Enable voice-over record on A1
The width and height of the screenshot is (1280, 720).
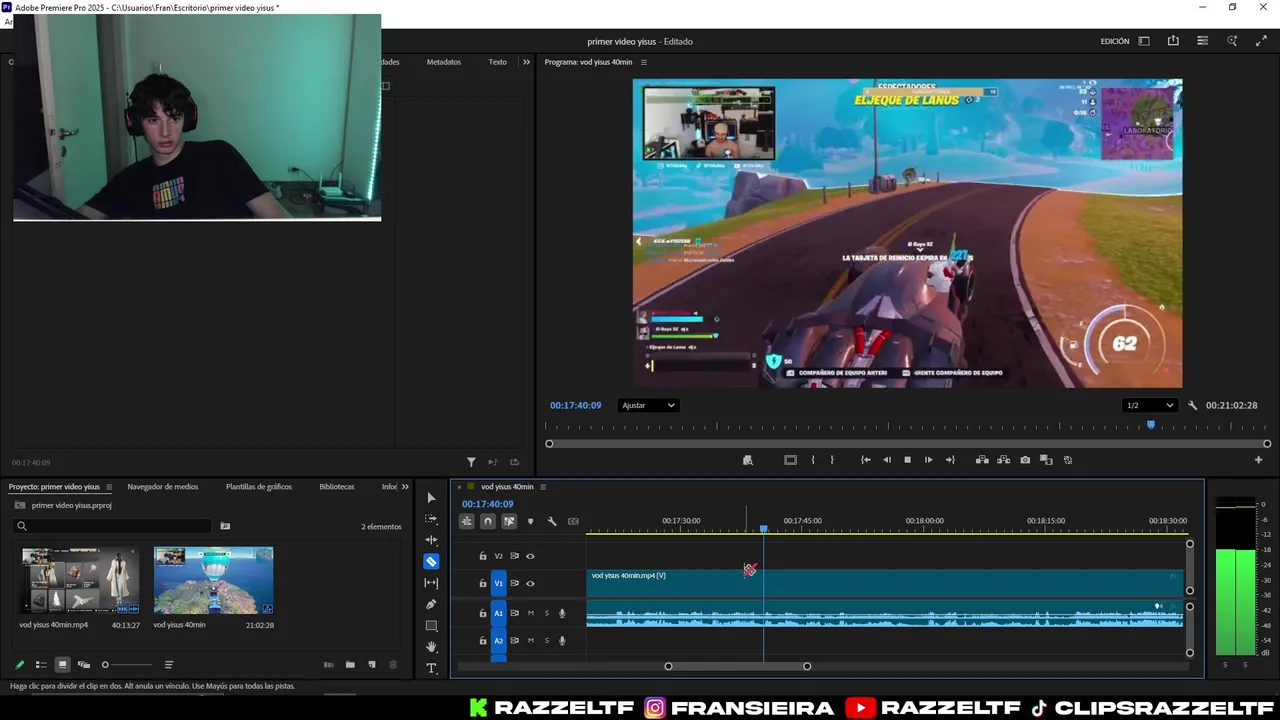pos(562,613)
